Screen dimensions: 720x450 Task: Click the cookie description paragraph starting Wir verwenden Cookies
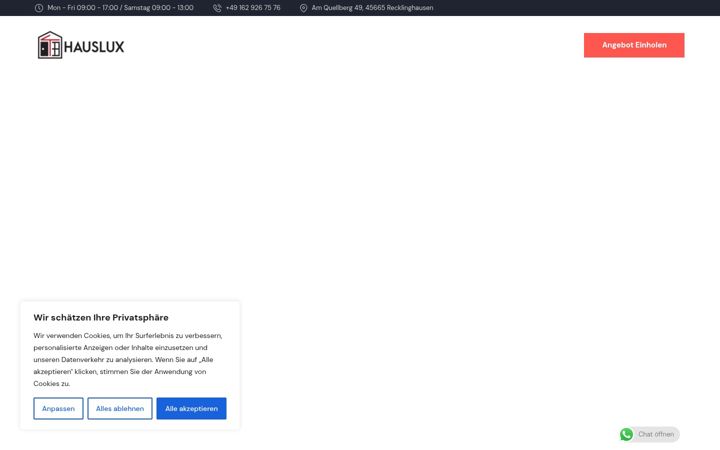128,360
